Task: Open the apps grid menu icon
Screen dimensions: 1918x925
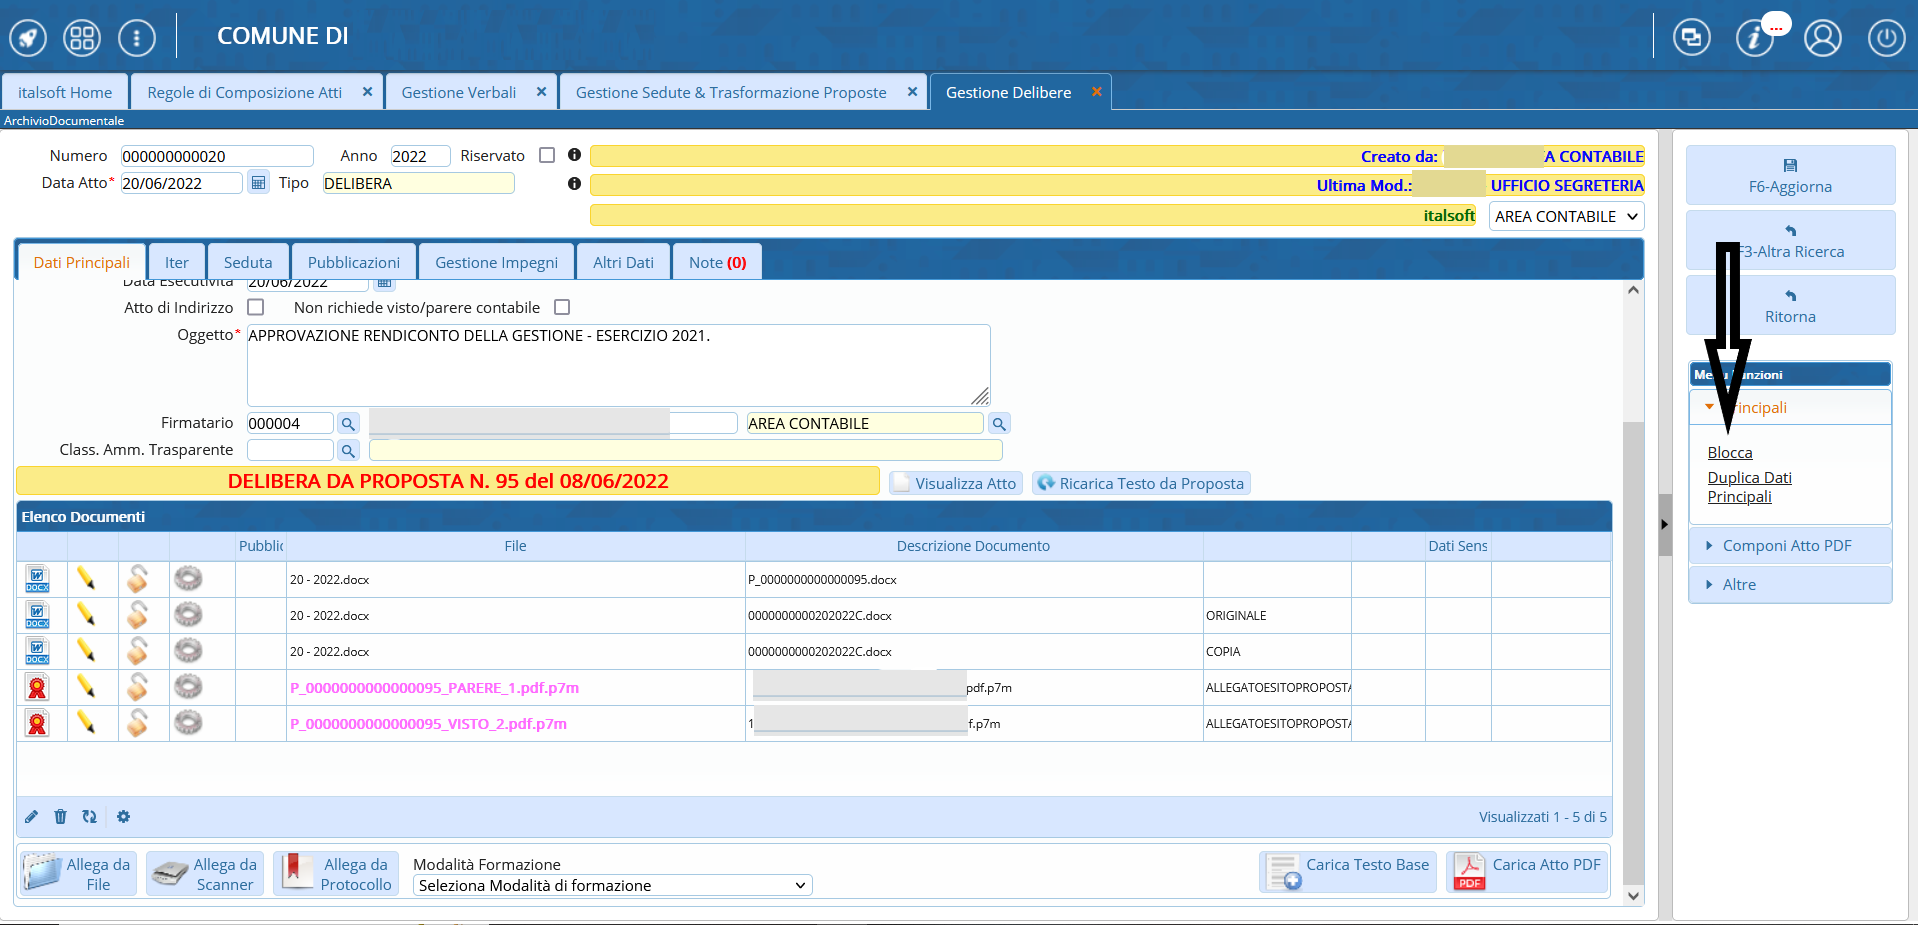Action: [x=82, y=38]
